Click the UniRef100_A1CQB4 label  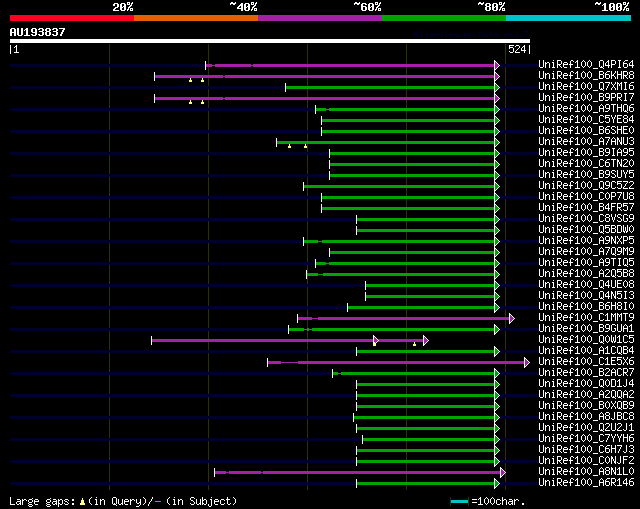(586, 351)
